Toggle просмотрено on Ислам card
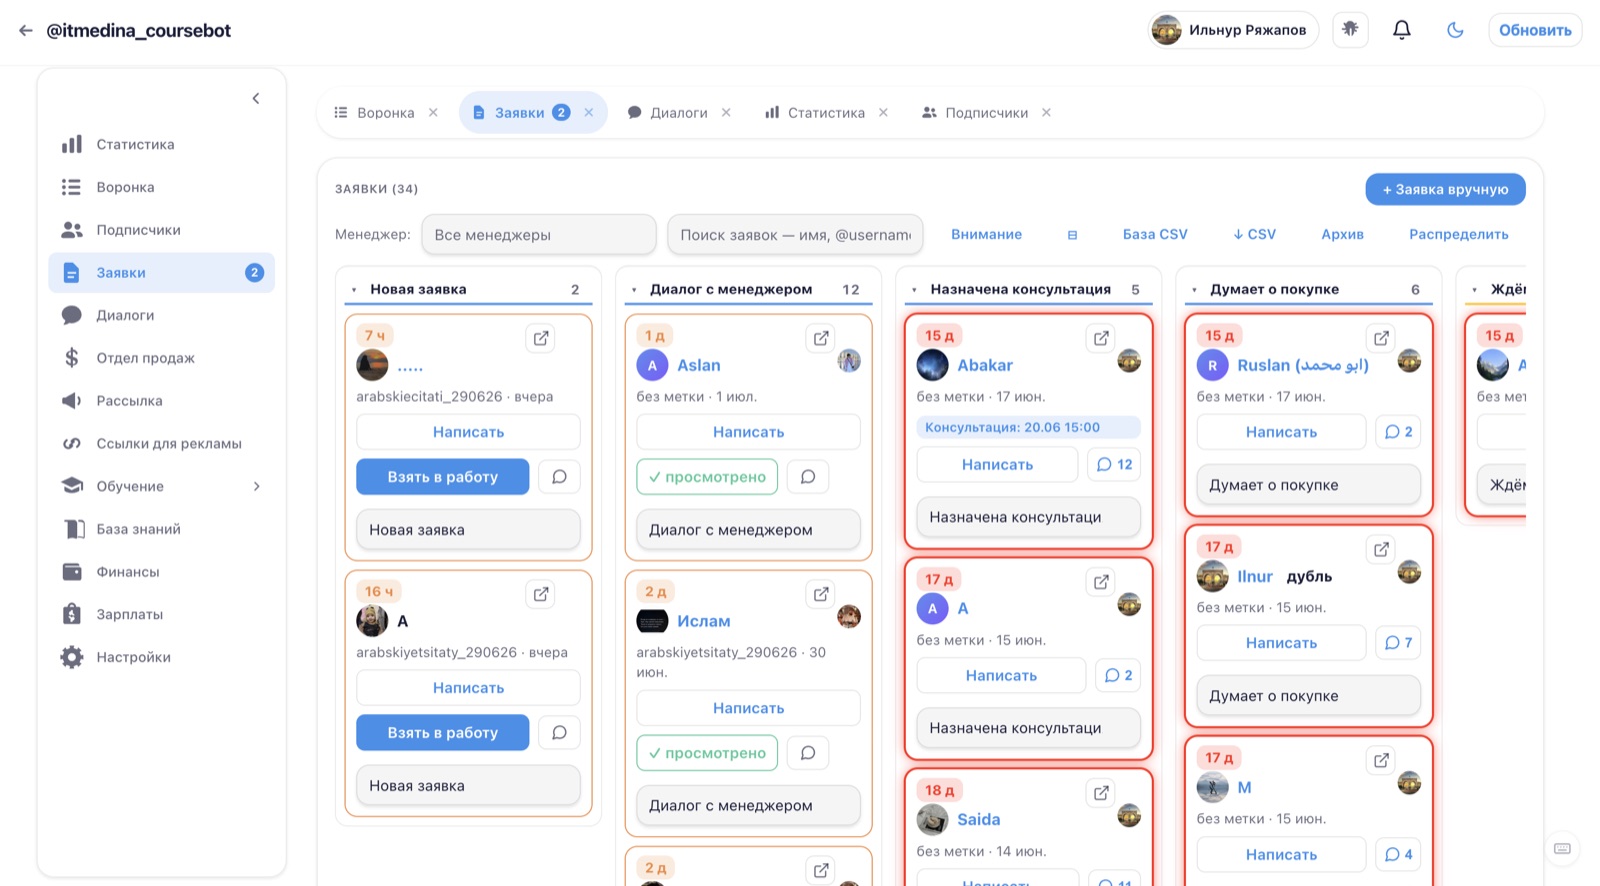 pyautogui.click(x=707, y=753)
